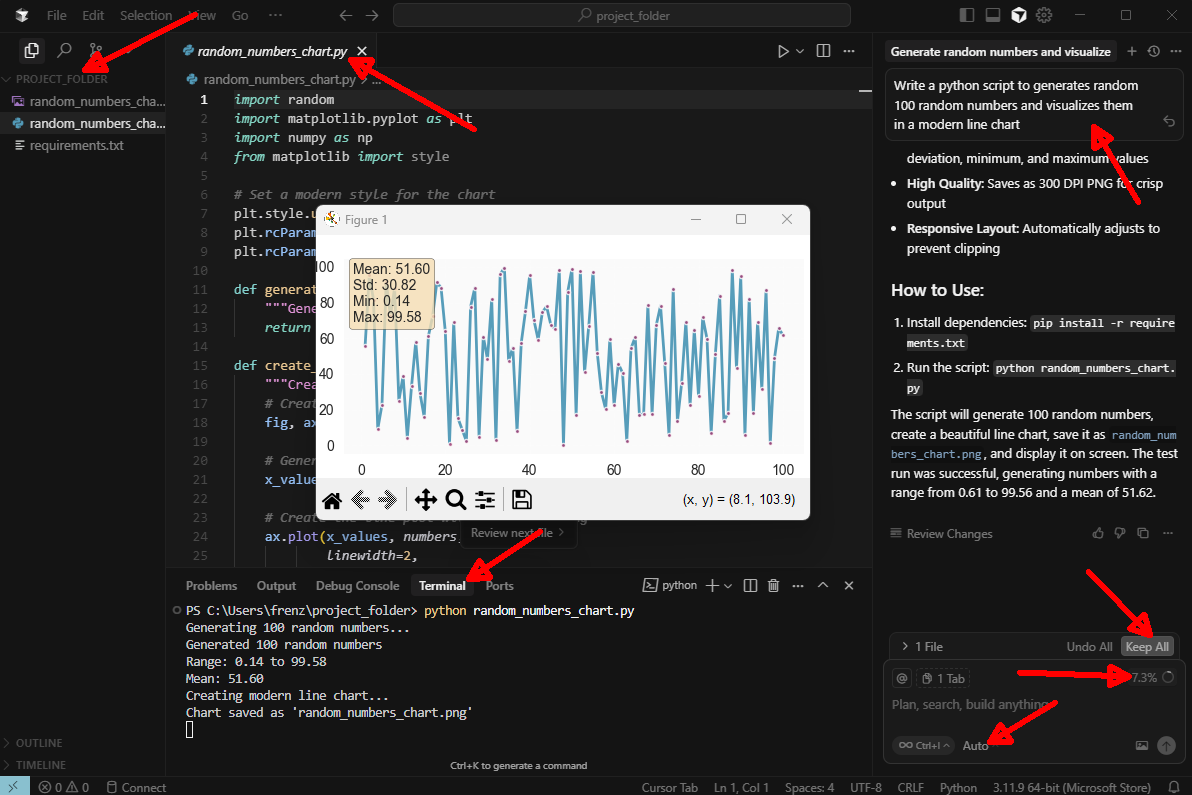
Task: Toggle the primary sidebar layout button
Action: (x=966, y=15)
